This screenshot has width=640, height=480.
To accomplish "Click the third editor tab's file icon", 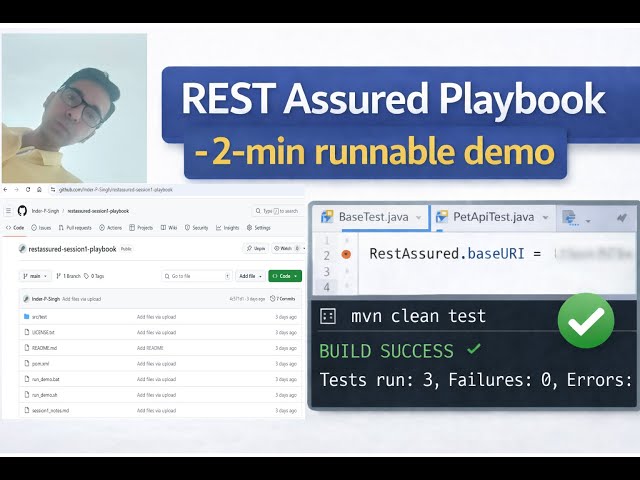I will [x=569, y=218].
